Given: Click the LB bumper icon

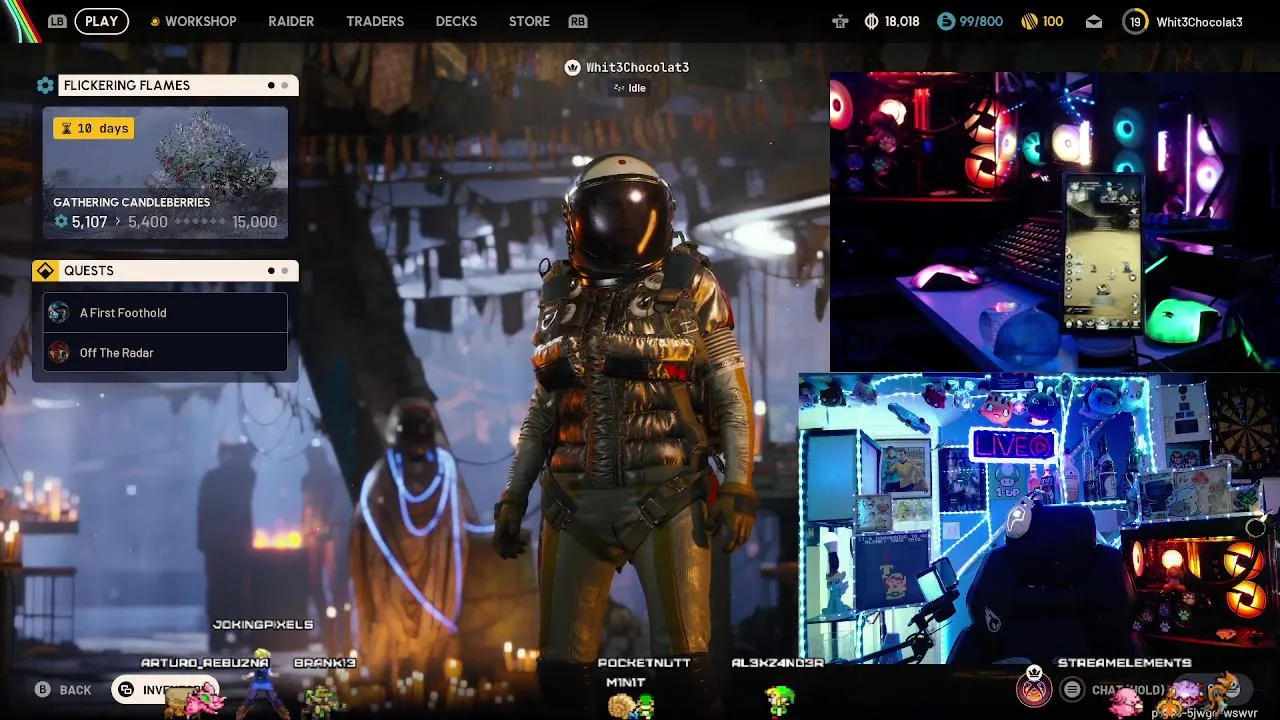Looking at the screenshot, I should (57, 21).
